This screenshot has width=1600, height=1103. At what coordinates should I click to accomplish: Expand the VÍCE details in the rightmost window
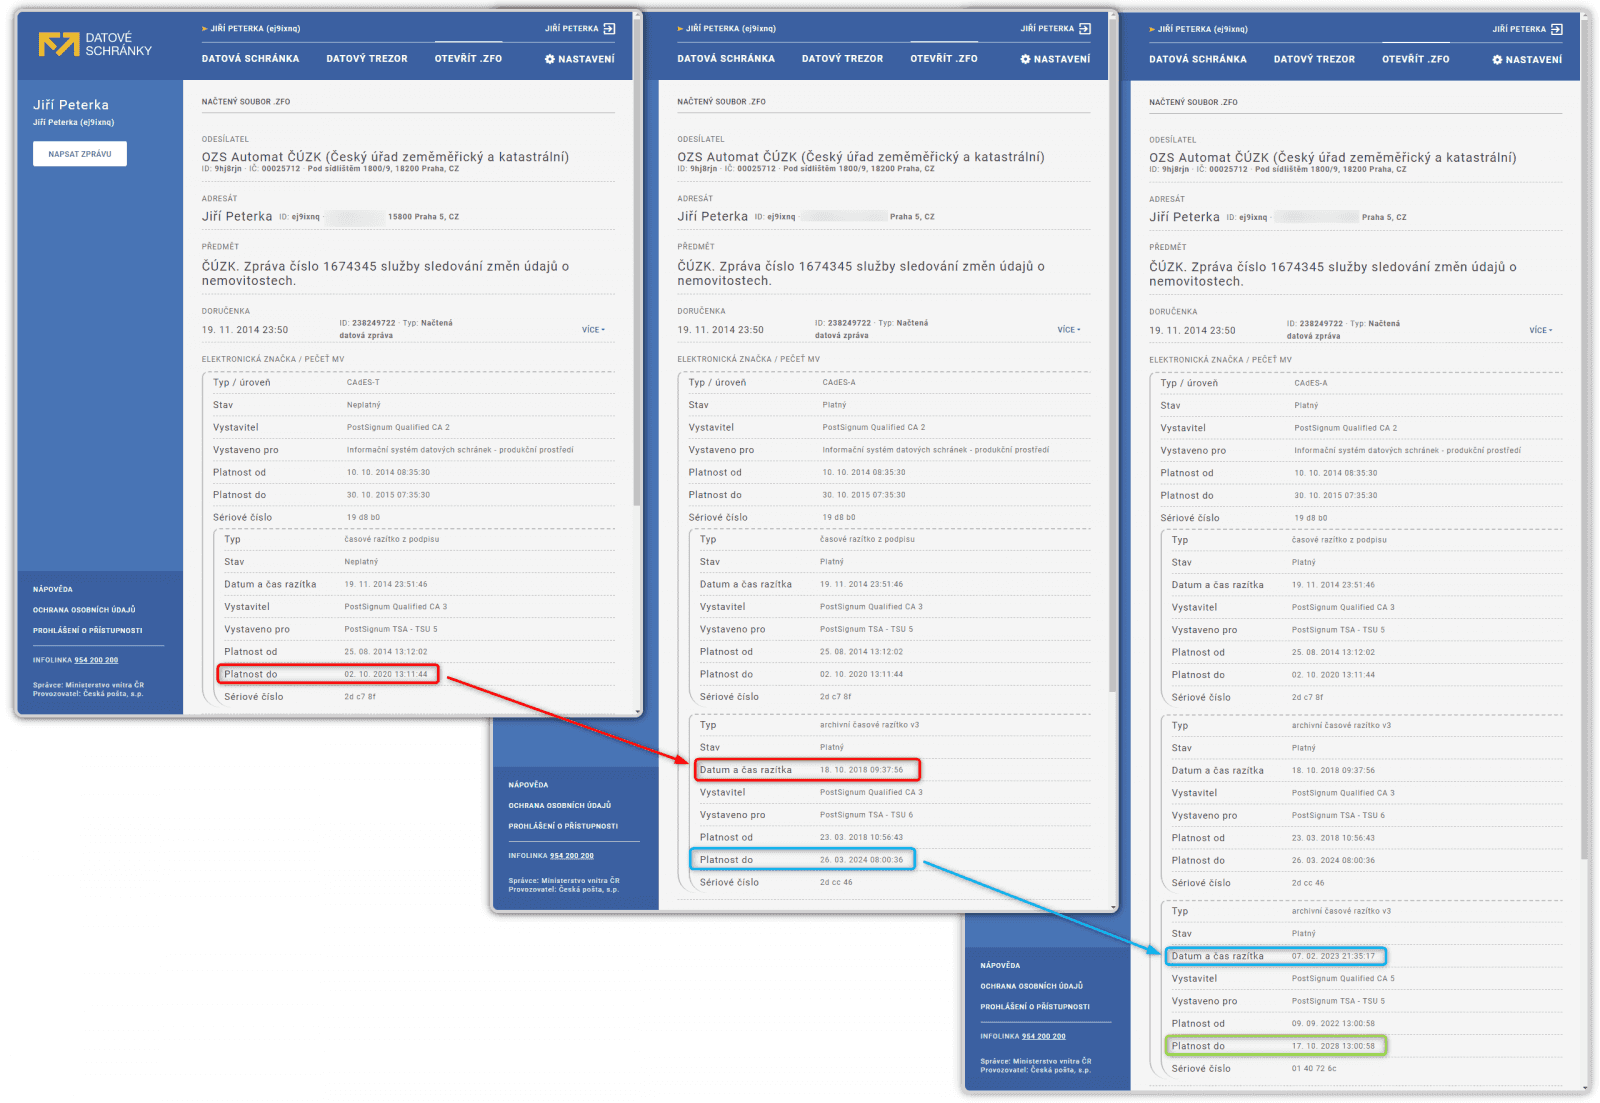tap(1541, 330)
